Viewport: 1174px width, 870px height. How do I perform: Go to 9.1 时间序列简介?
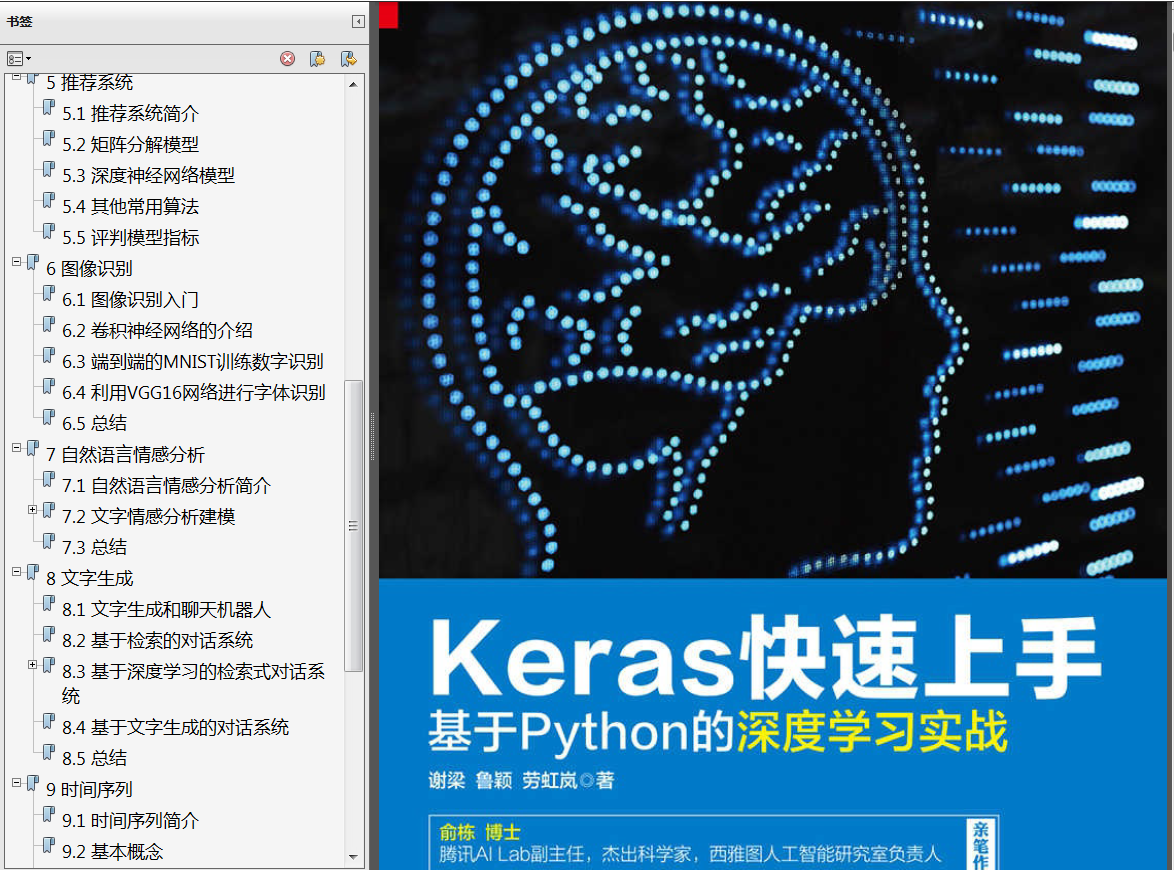[x=130, y=821]
